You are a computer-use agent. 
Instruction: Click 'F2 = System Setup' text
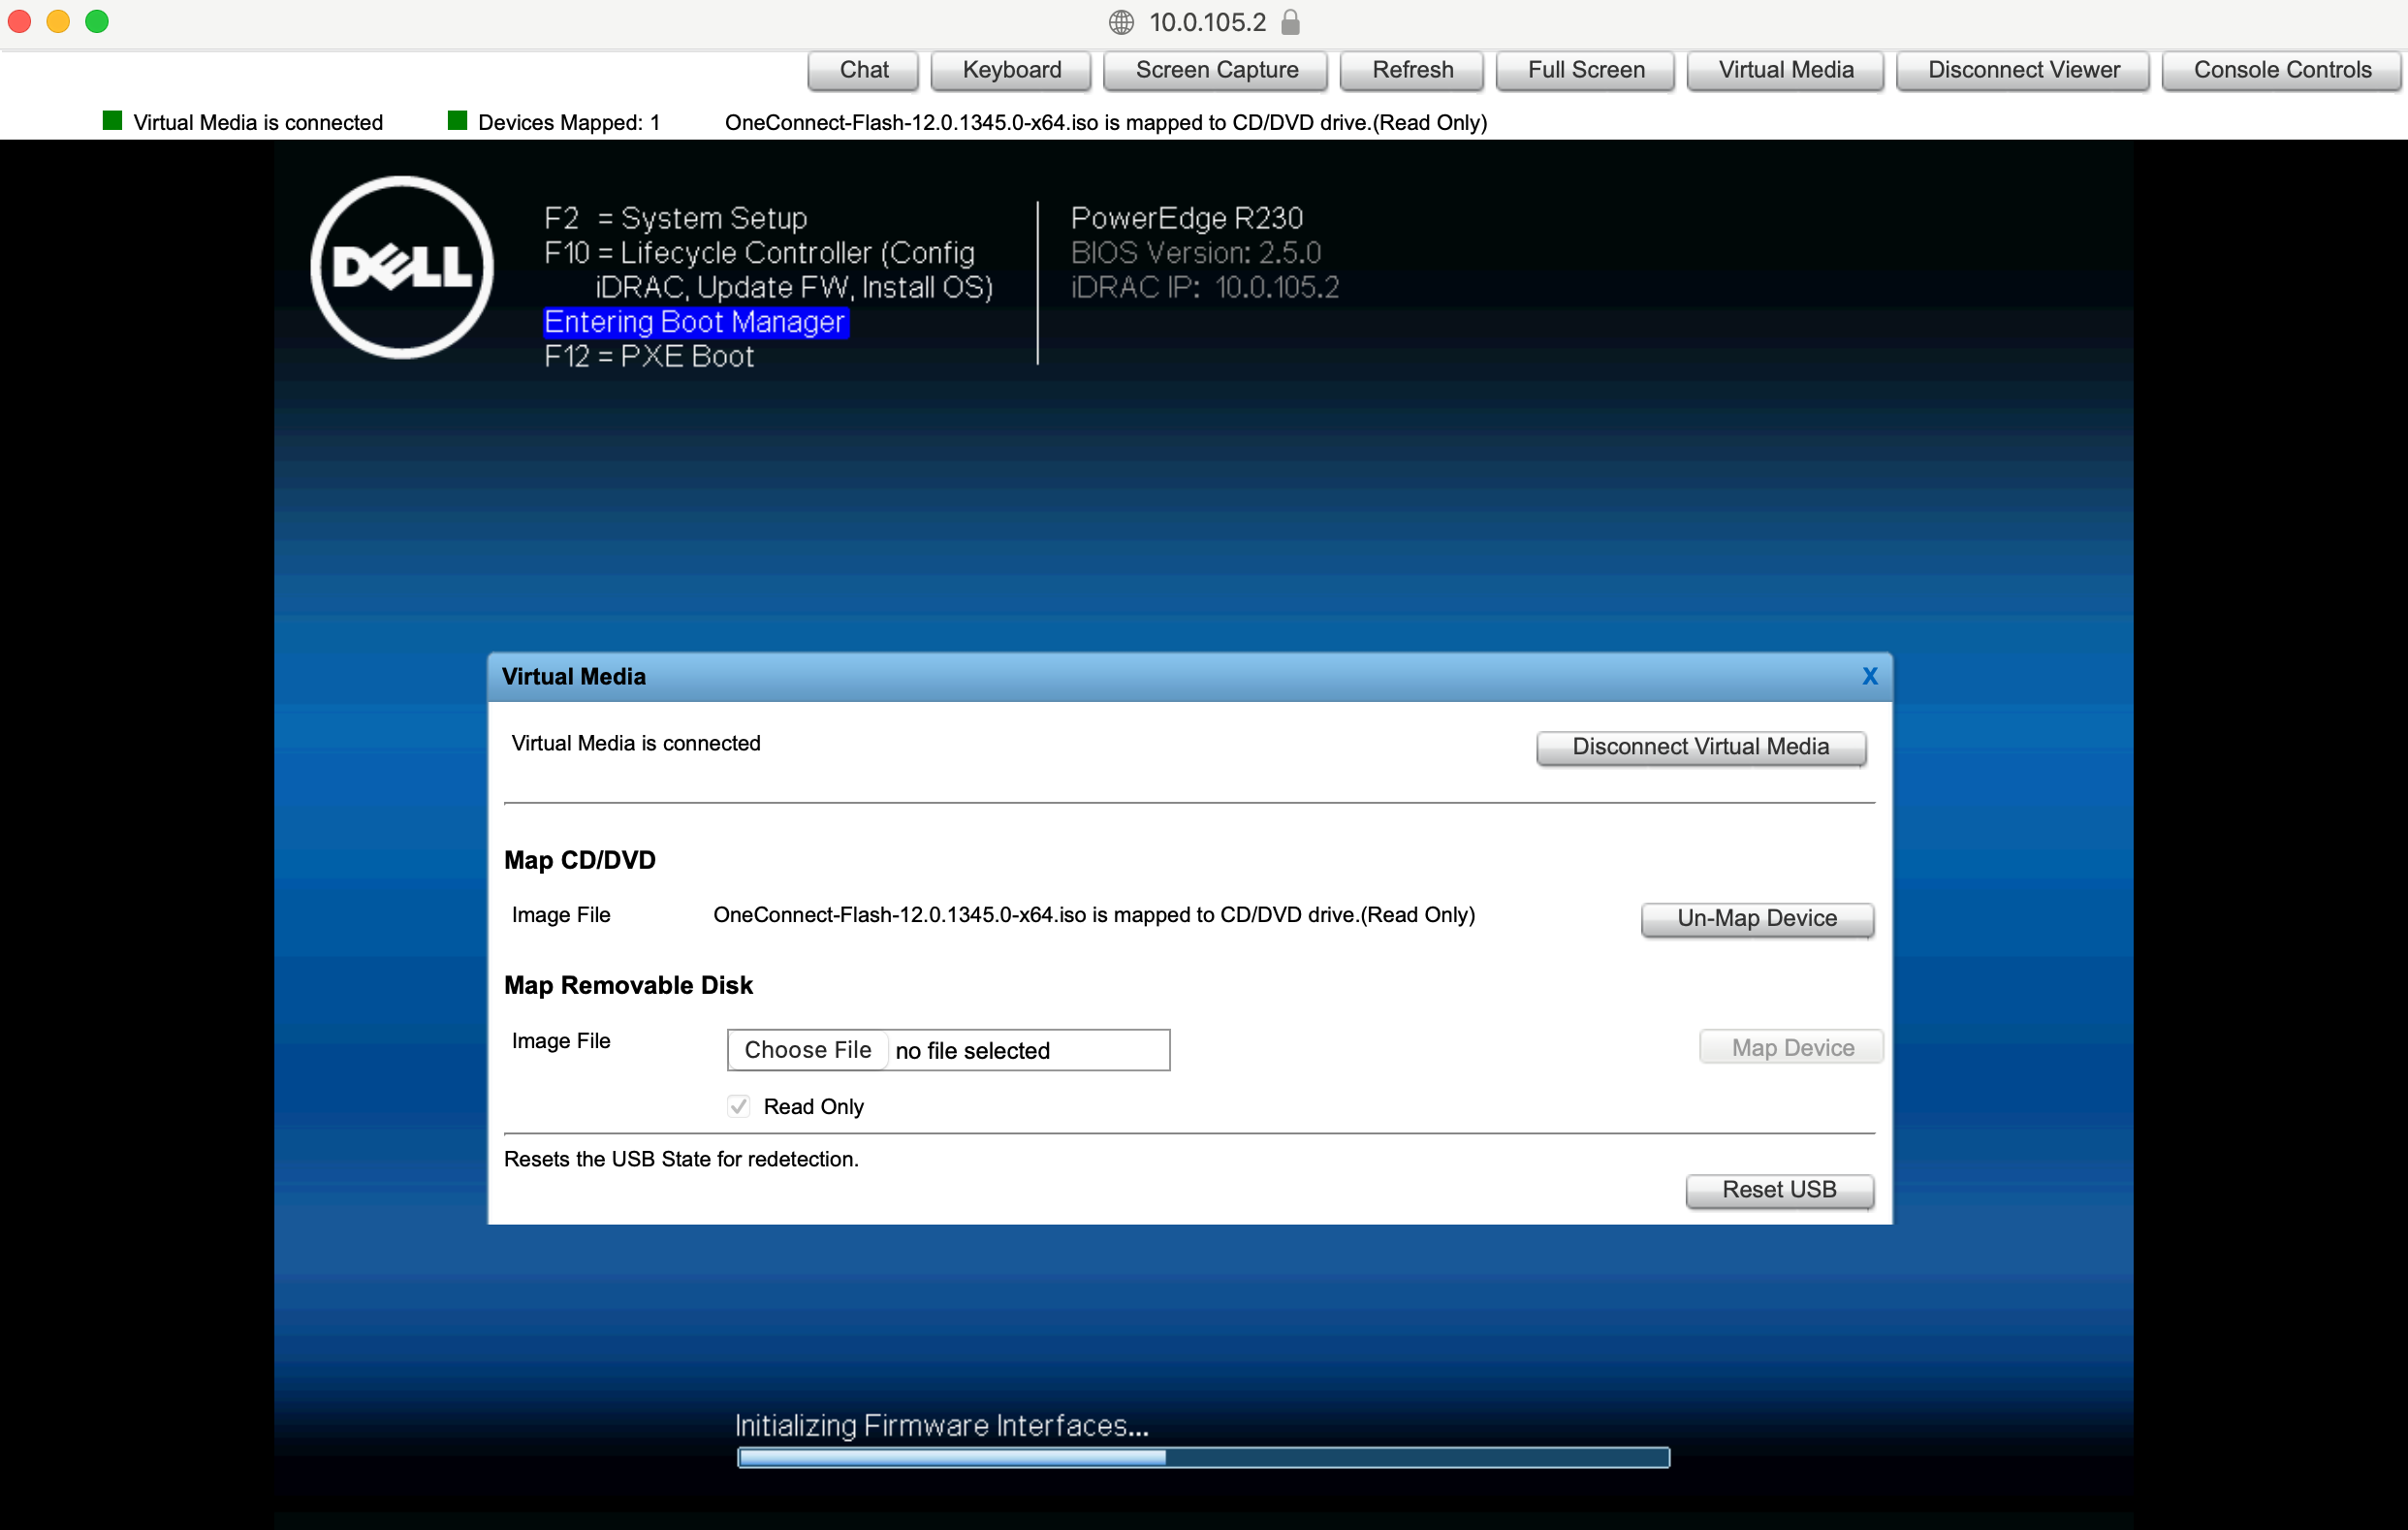[675, 218]
